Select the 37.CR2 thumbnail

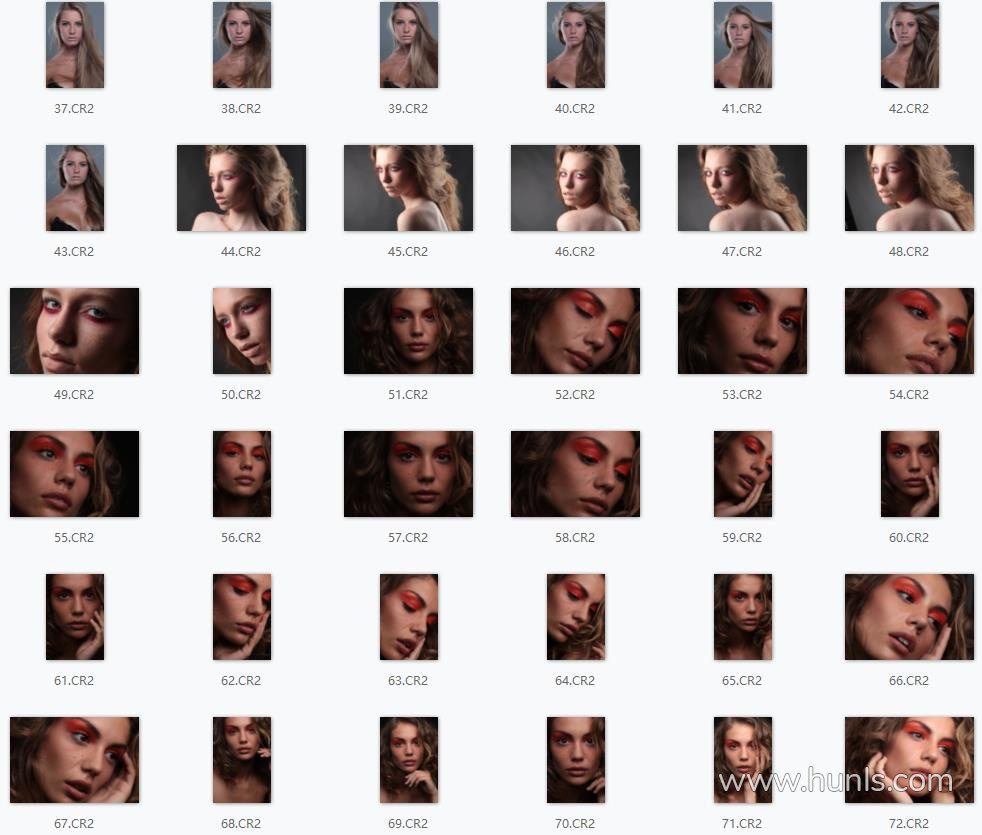(75, 45)
